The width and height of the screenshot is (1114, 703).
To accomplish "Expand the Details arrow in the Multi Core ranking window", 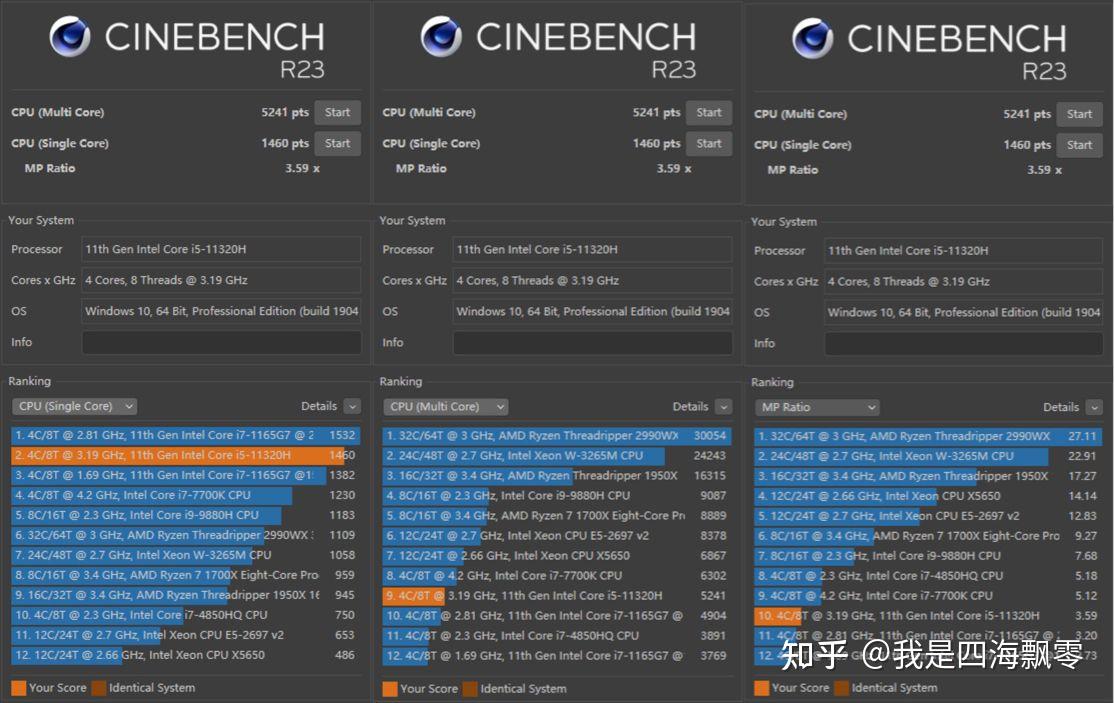I will coord(724,407).
